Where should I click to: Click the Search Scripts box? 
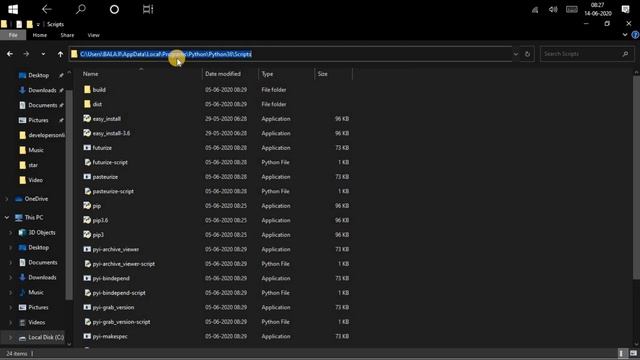tap(587, 54)
